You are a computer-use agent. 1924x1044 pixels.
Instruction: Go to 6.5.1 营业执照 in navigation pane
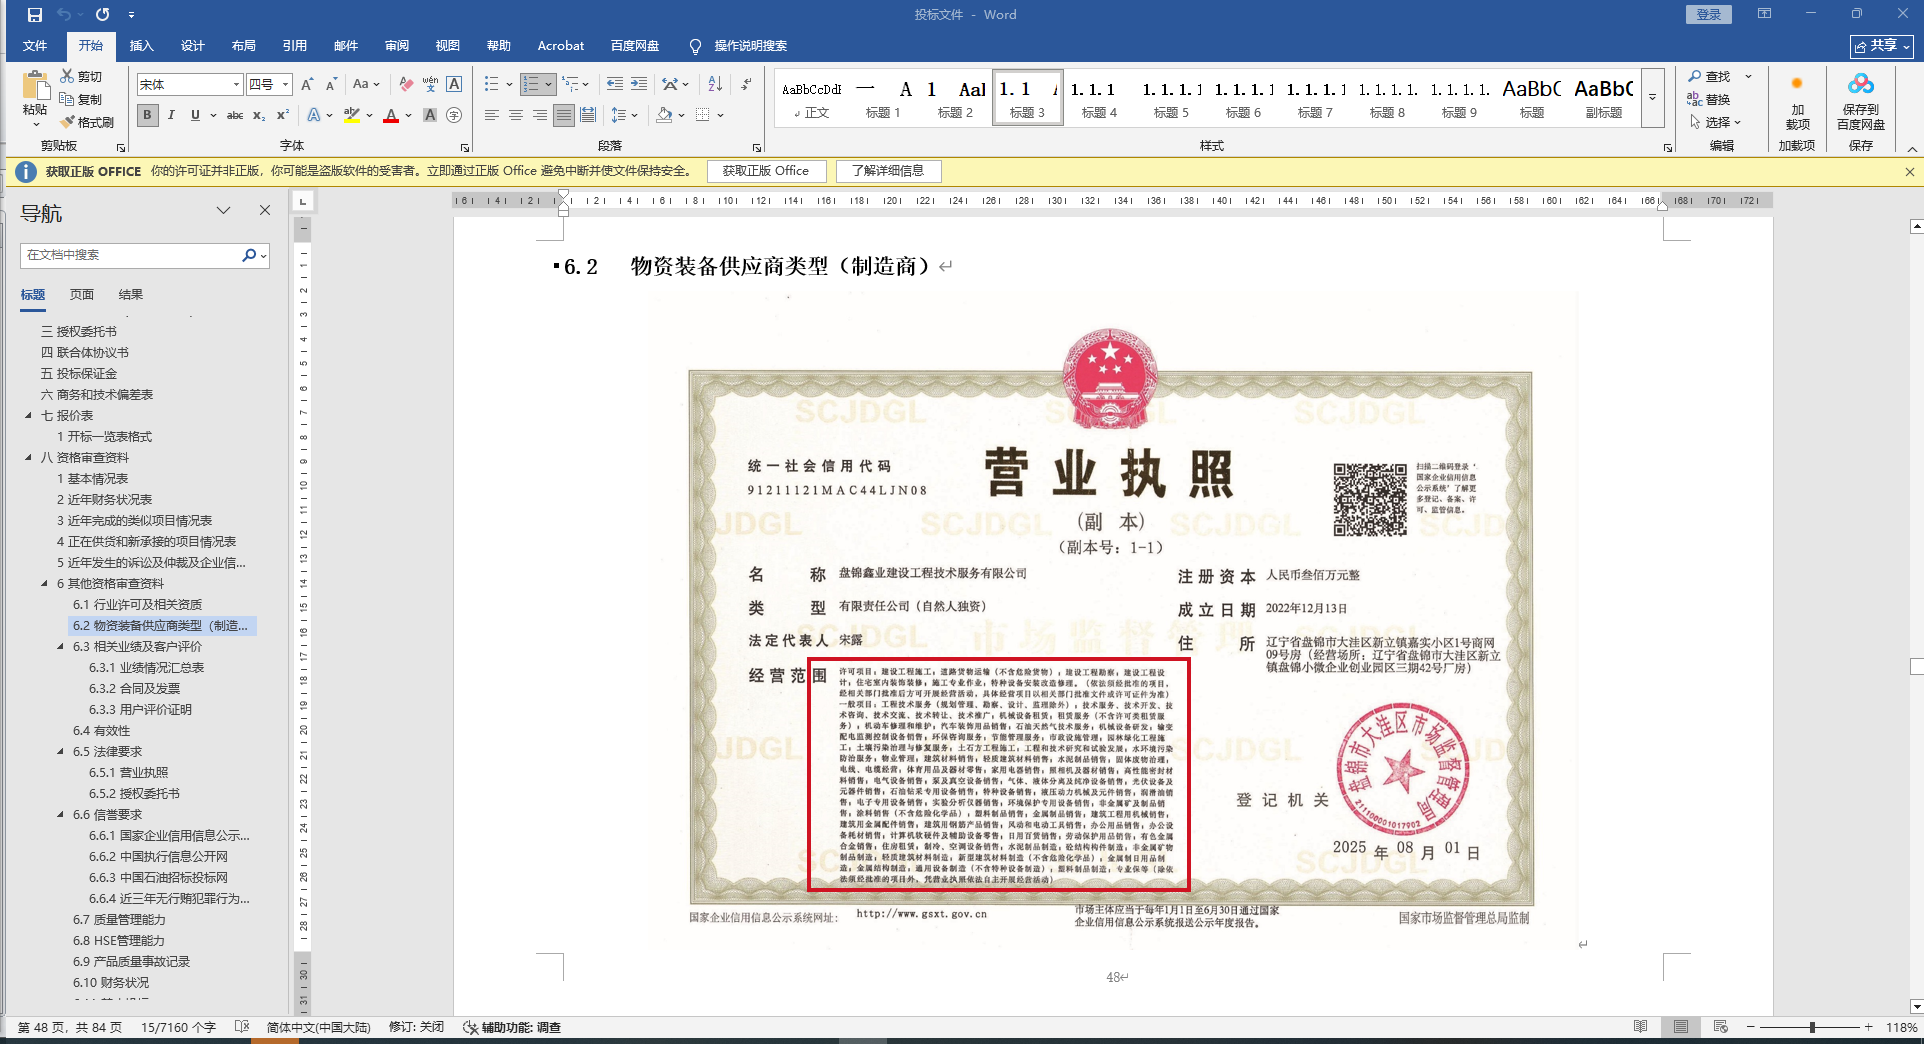(x=128, y=773)
